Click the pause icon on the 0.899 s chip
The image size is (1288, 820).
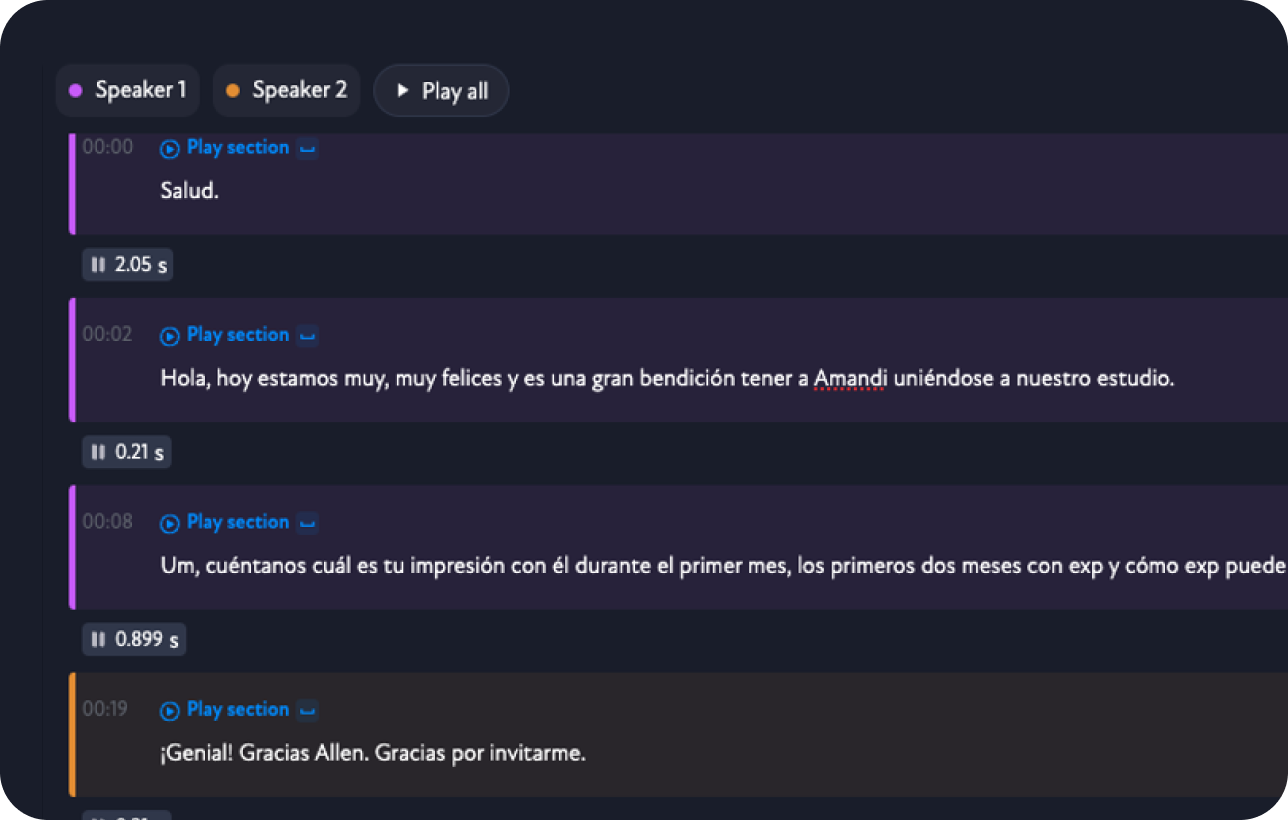pyautogui.click(x=97, y=639)
